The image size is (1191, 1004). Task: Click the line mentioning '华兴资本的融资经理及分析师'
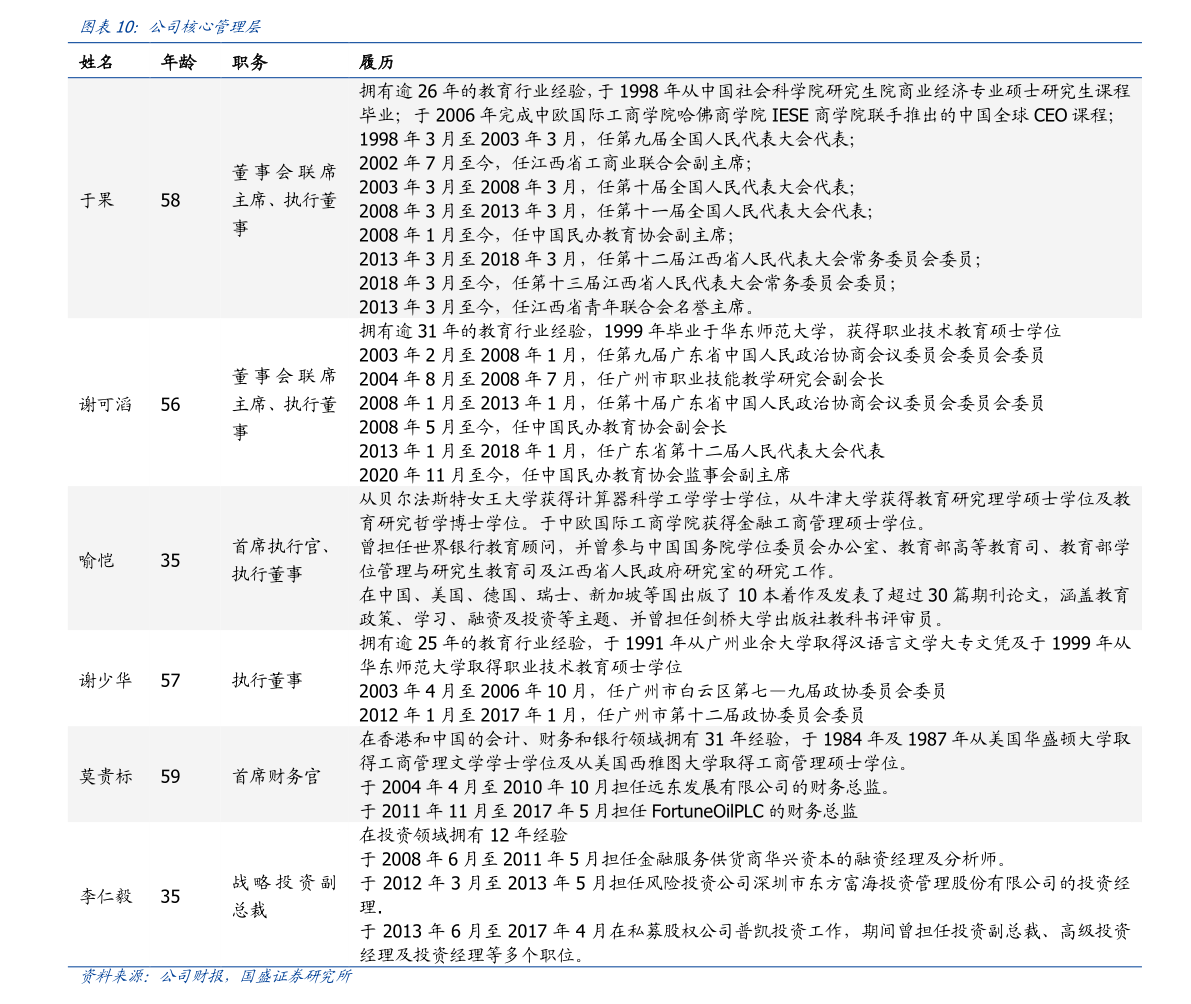pos(684,859)
